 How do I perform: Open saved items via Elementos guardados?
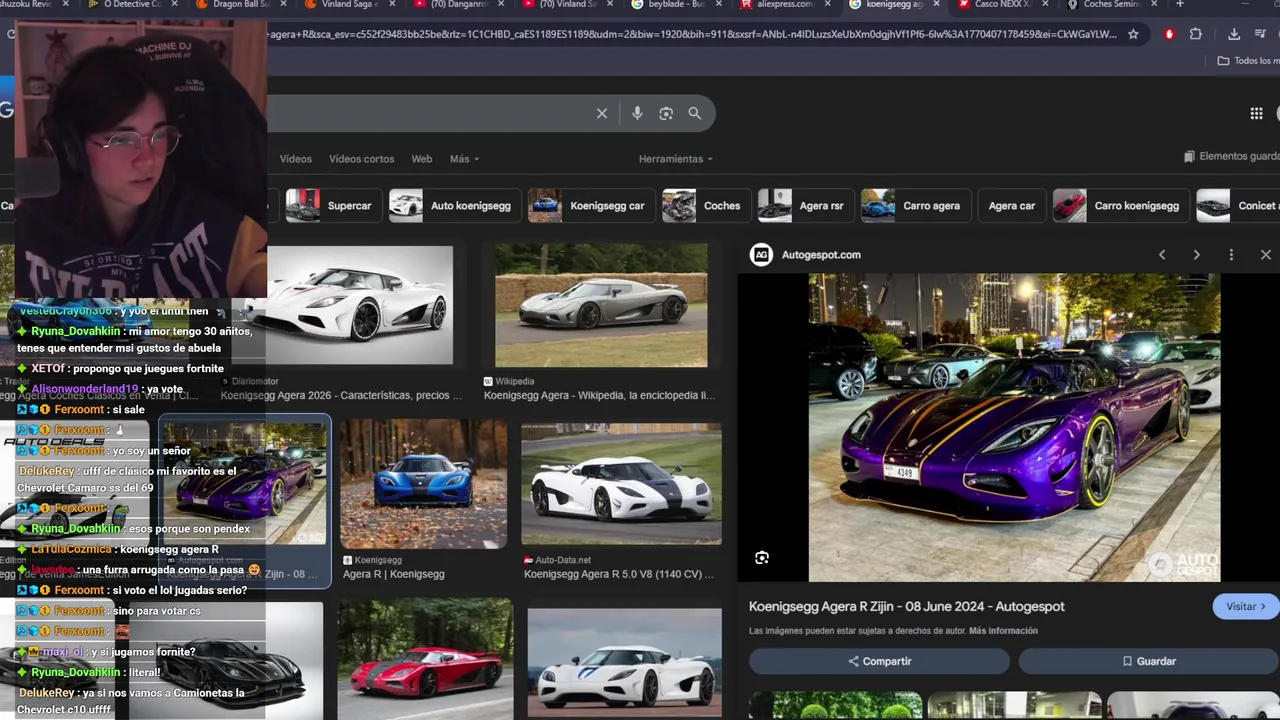[x=1231, y=156]
